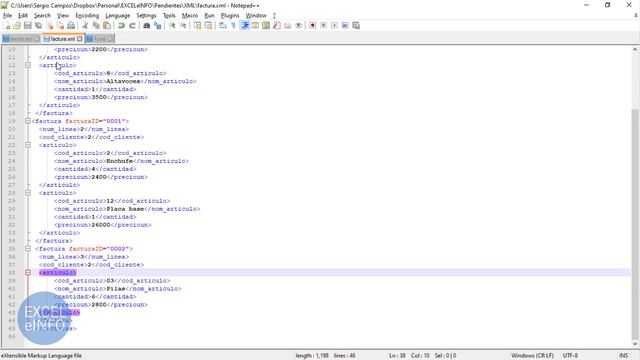Click the Cut scissors icon

(85, 25)
